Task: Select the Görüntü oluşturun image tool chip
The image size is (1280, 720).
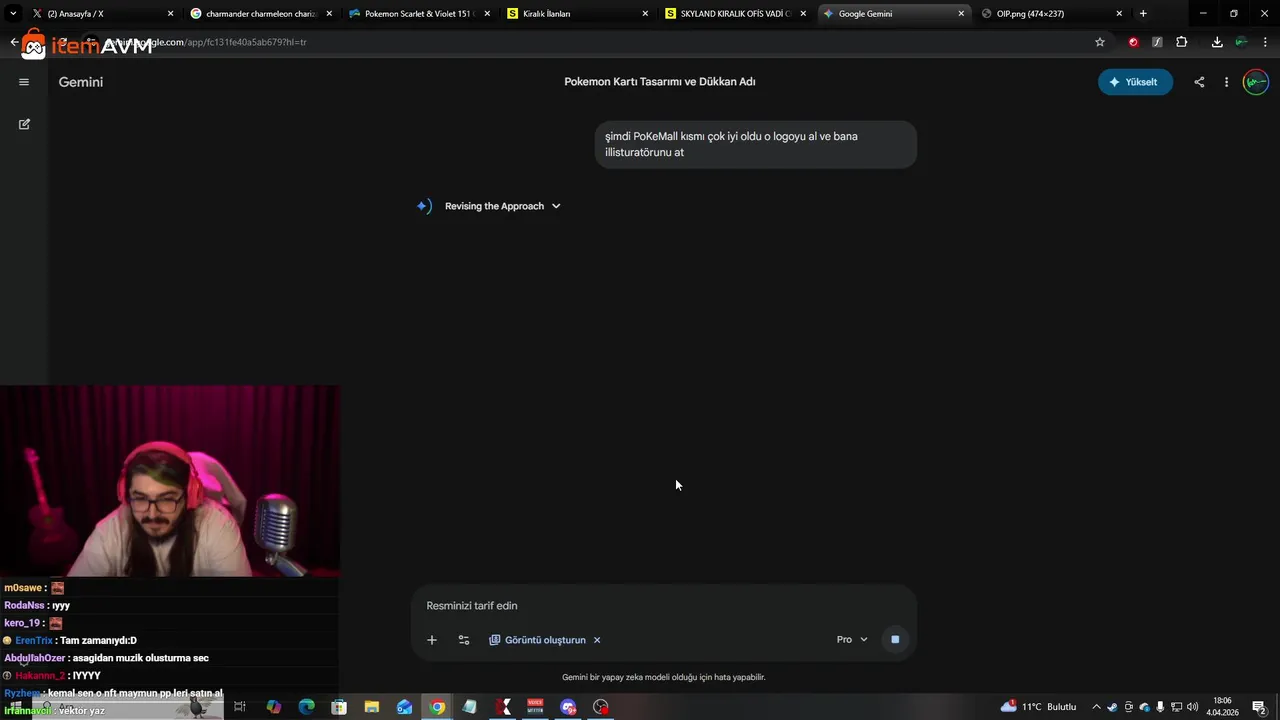Action: point(537,640)
